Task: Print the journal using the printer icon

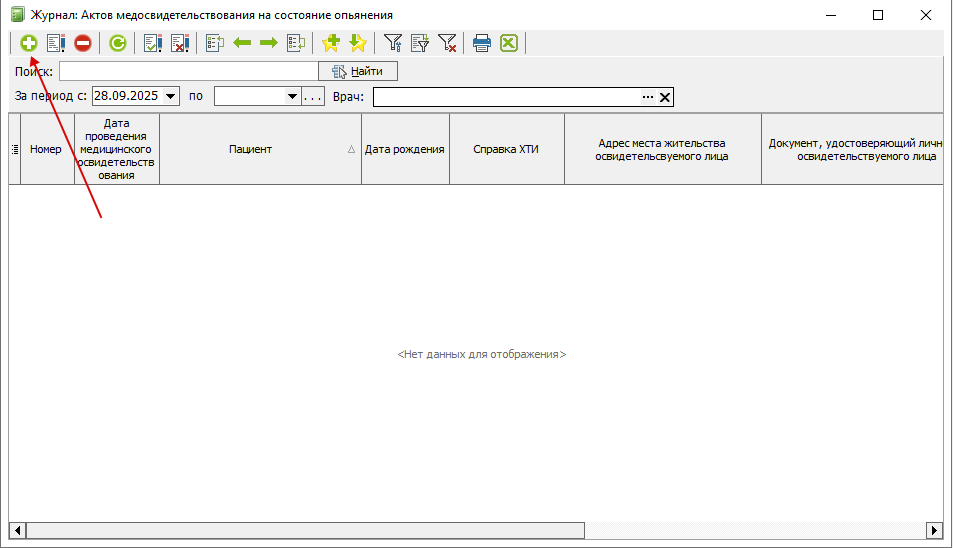Action: tap(482, 43)
